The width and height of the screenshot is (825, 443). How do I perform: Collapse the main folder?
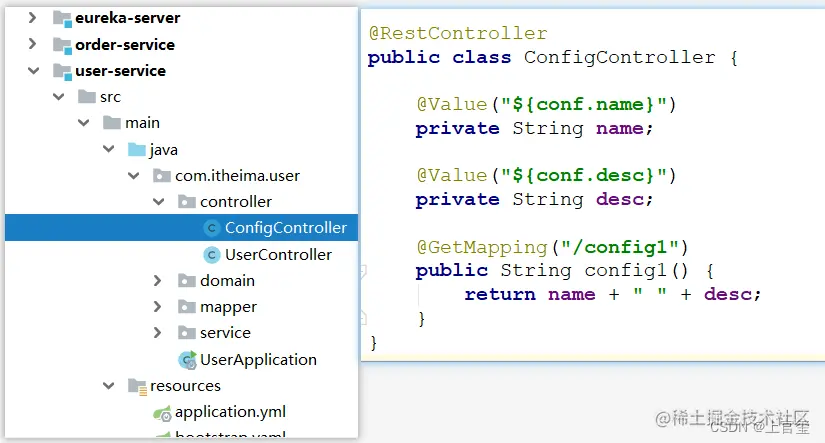click(83, 123)
